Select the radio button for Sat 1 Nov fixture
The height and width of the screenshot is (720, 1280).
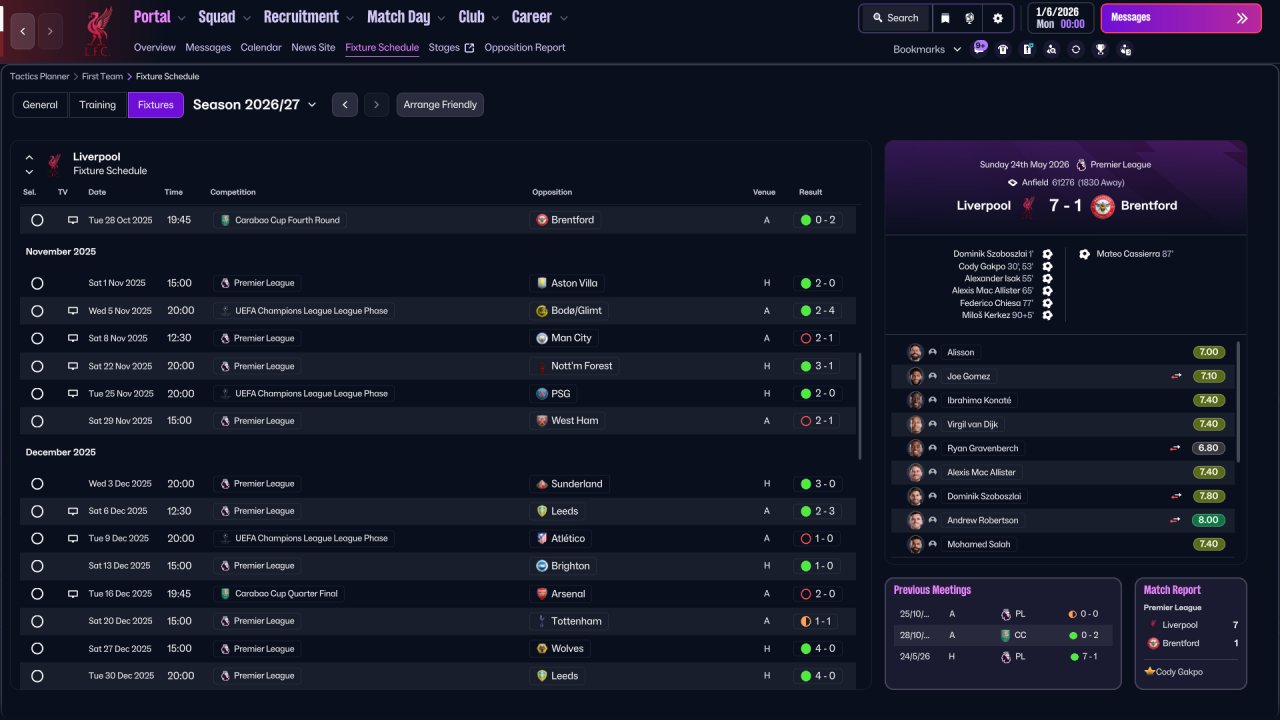click(37, 283)
